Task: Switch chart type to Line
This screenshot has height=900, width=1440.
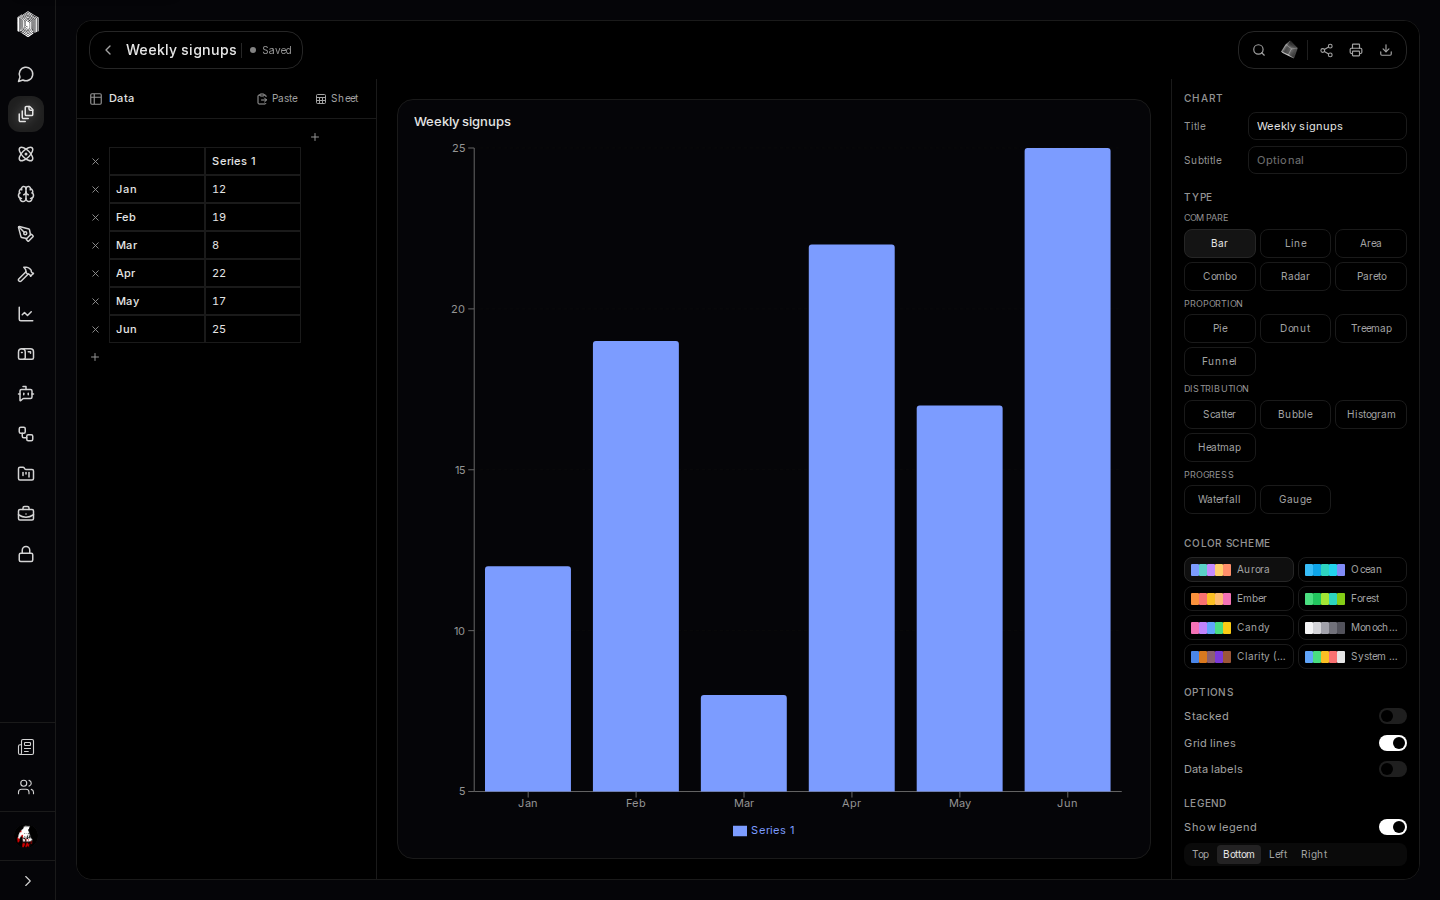Action: pyautogui.click(x=1295, y=243)
